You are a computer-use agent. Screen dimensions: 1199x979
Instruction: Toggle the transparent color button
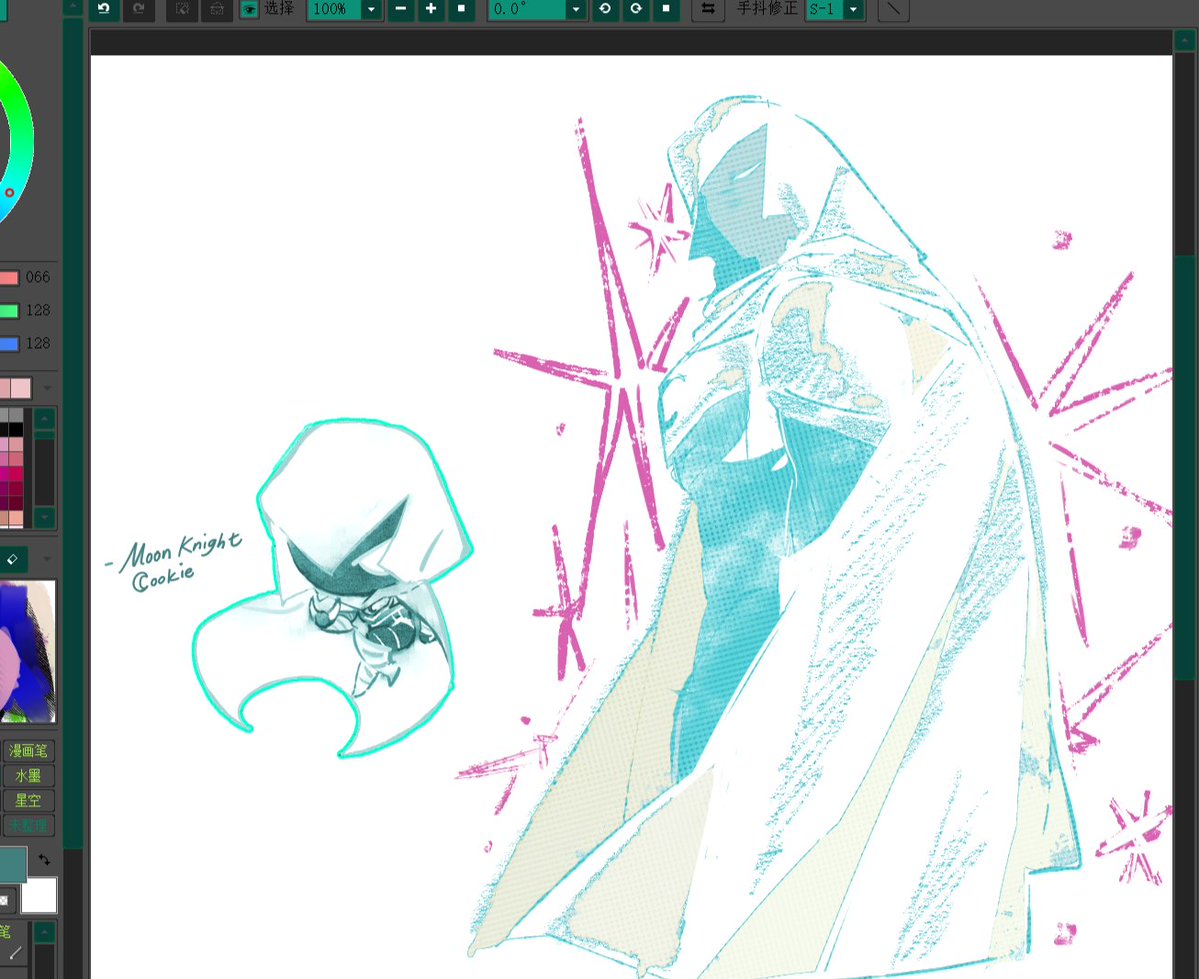4,900
